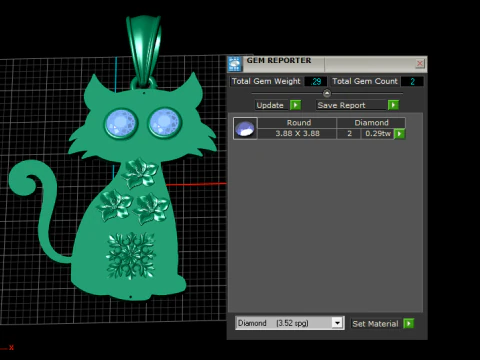Click the 'Diamond' cell in gem table
Viewport: 480px width, 360px height.
point(371,123)
